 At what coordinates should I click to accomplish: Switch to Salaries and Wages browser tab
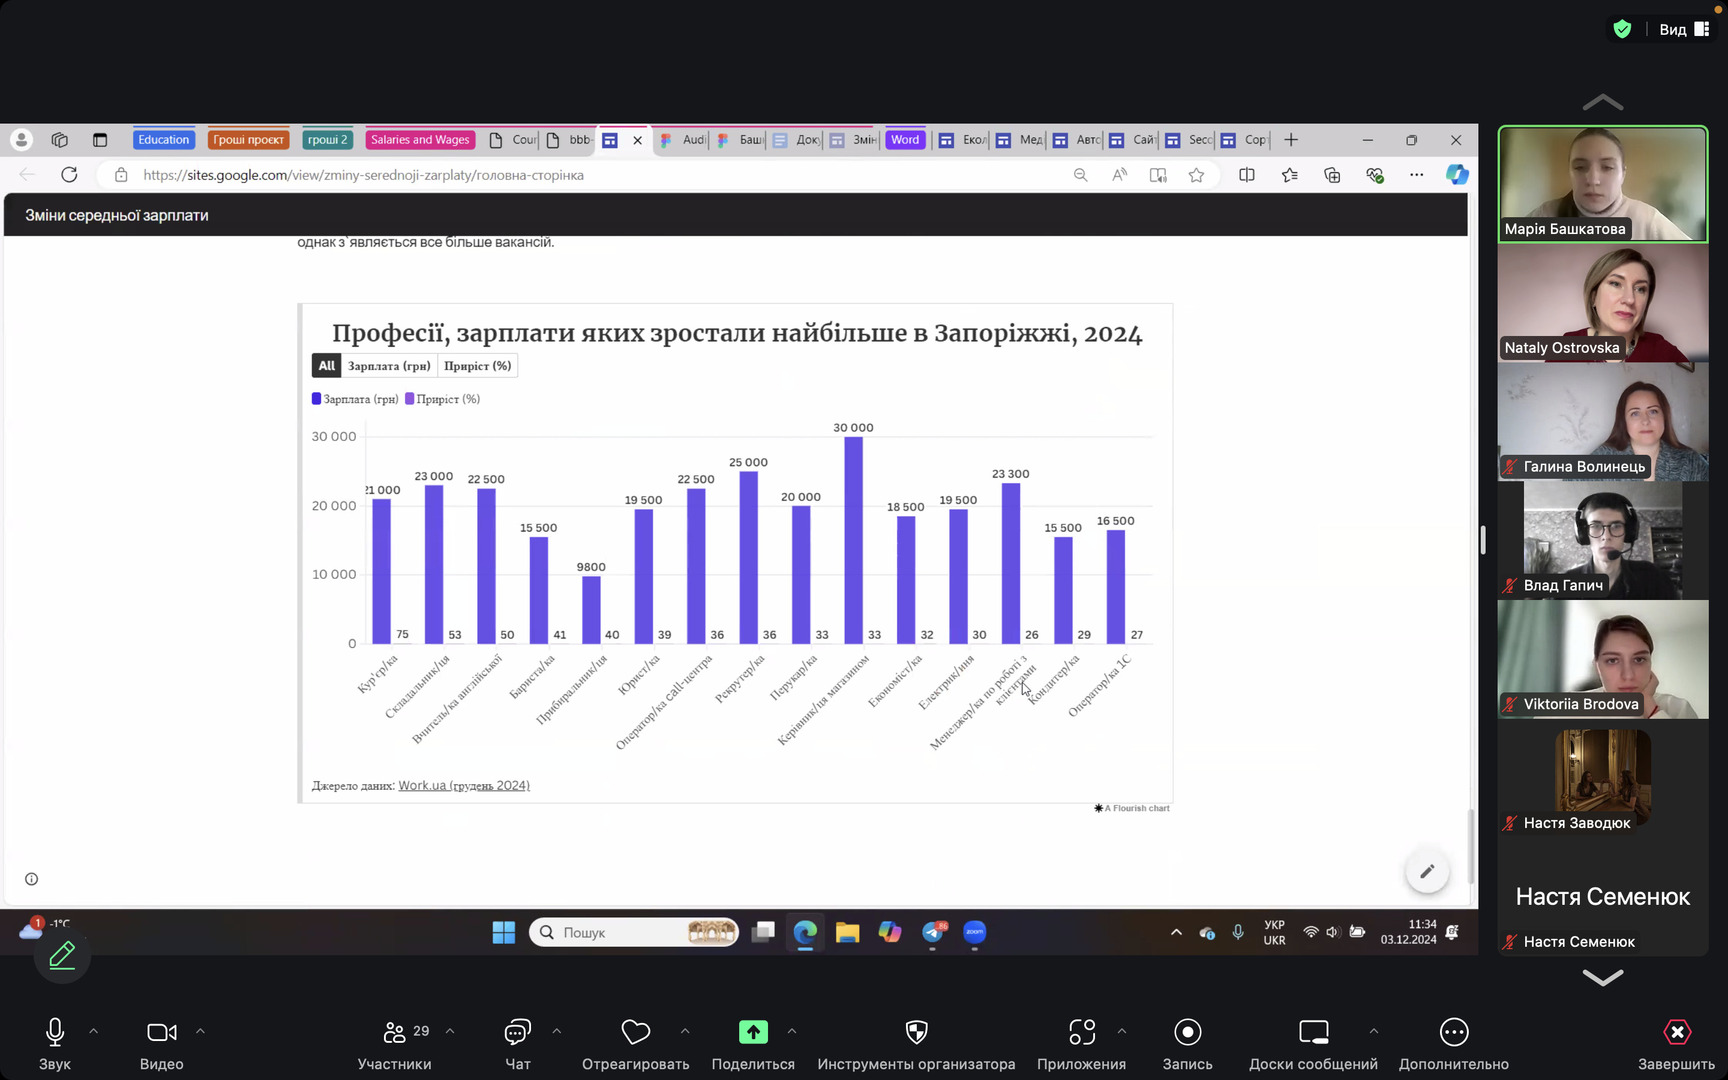click(419, 140)
